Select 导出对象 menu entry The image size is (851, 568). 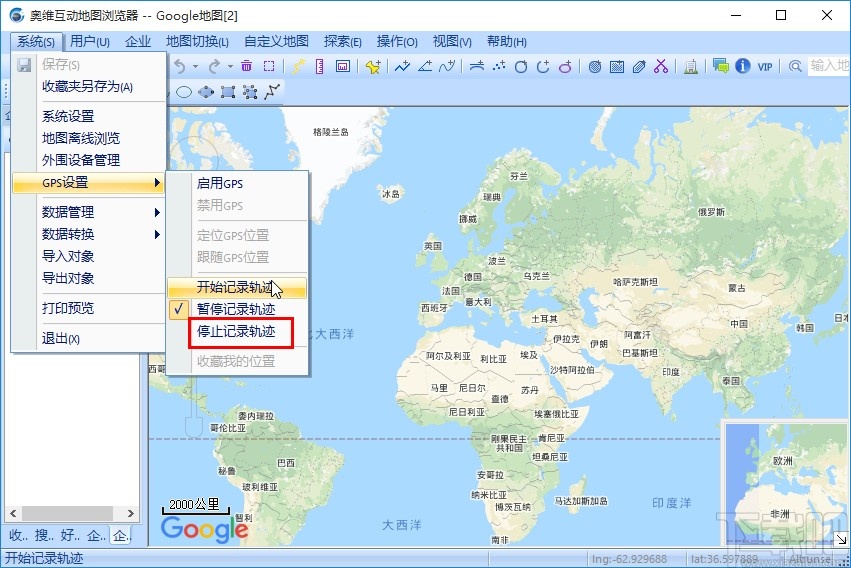pyautogui.click(x=88, y=278)
